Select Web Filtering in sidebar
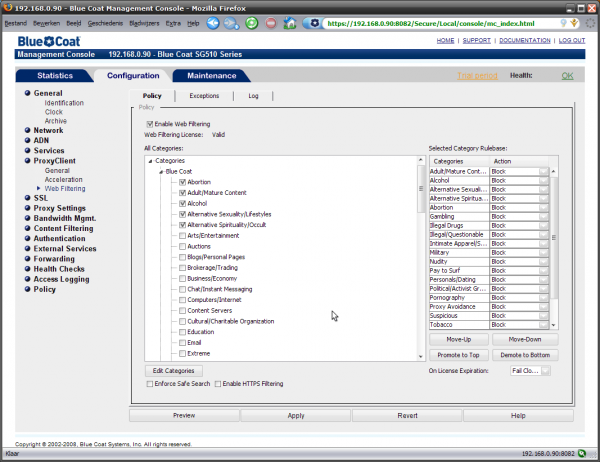 pos(65,189)
